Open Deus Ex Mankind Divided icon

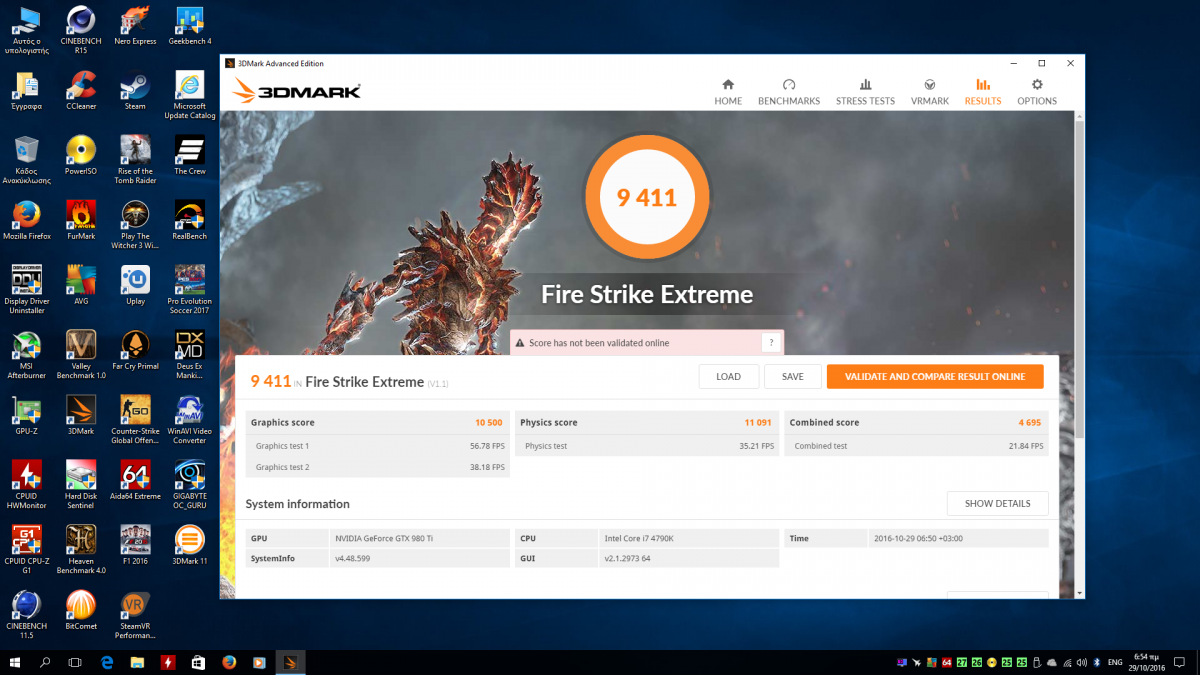(190, 355)
